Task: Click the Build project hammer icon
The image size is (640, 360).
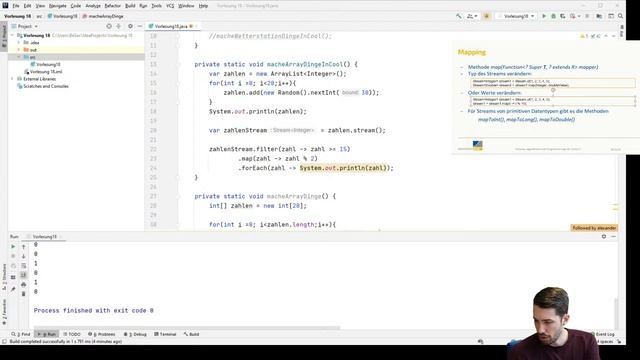Action: (459, 16)
